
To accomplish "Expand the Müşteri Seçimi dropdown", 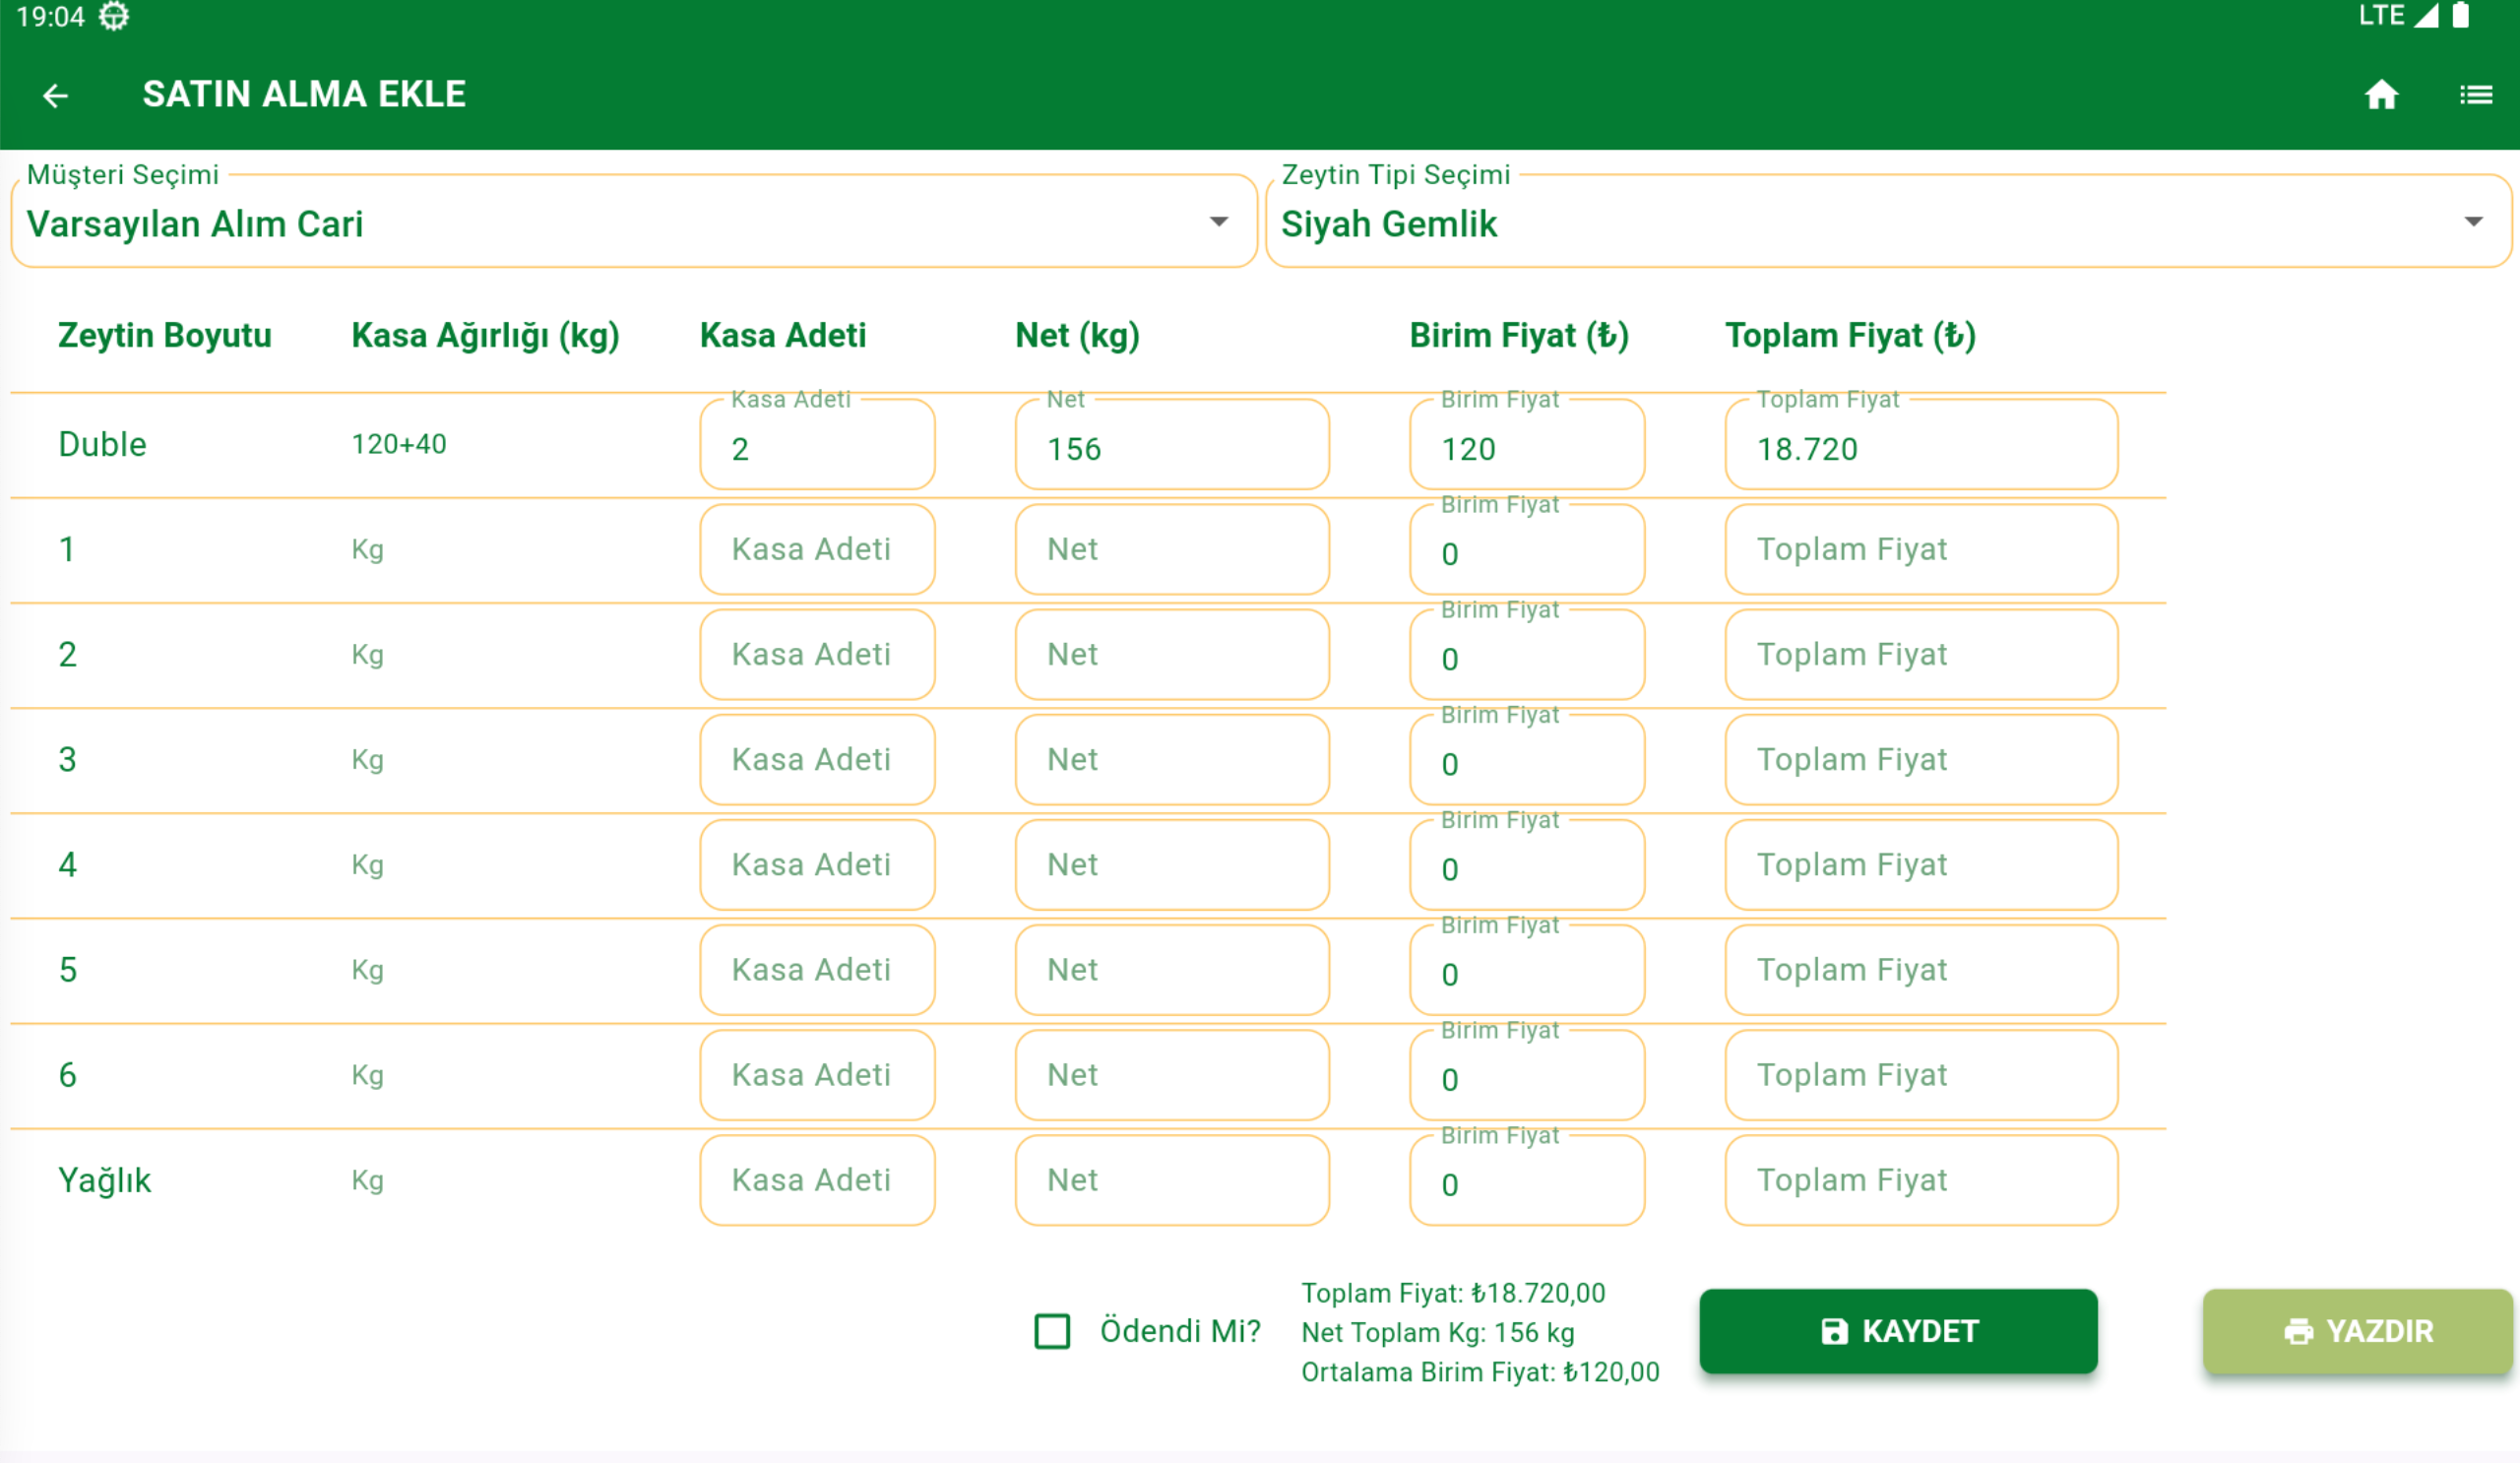I will [x=633, y=223].
